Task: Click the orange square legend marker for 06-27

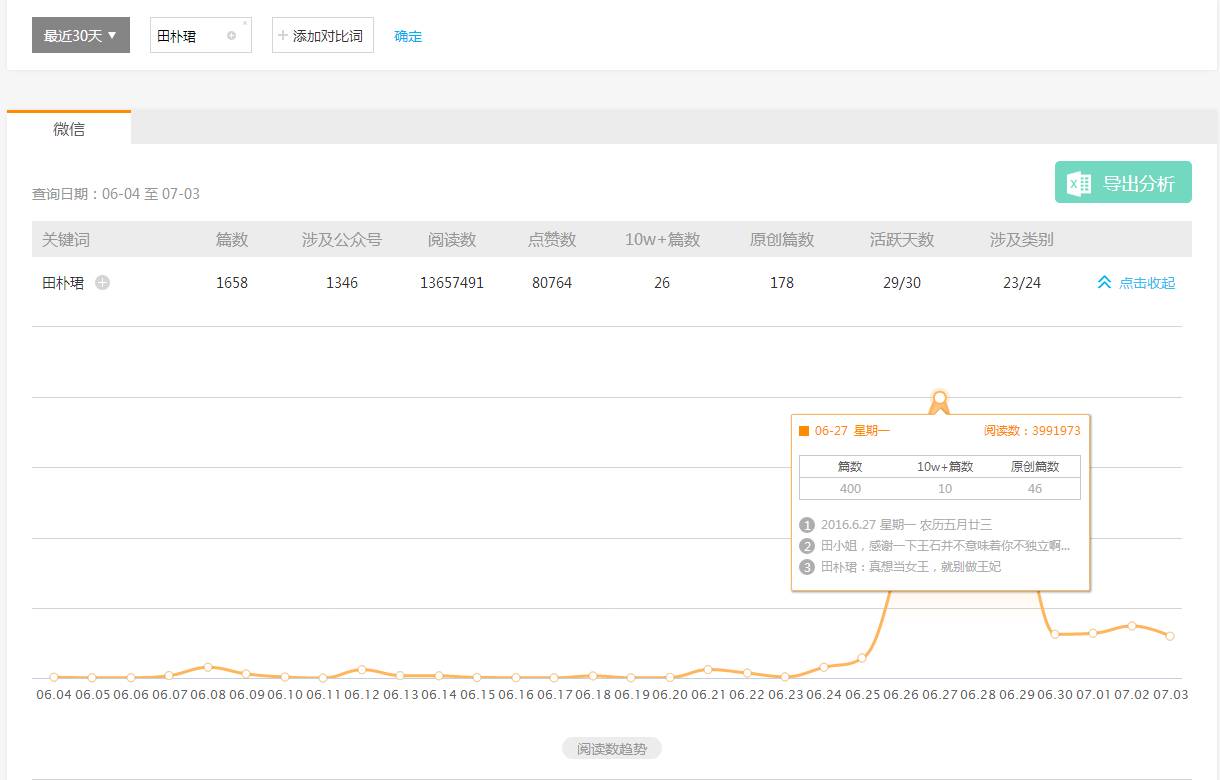Action: pyautogui.click(x=804, y=431)
